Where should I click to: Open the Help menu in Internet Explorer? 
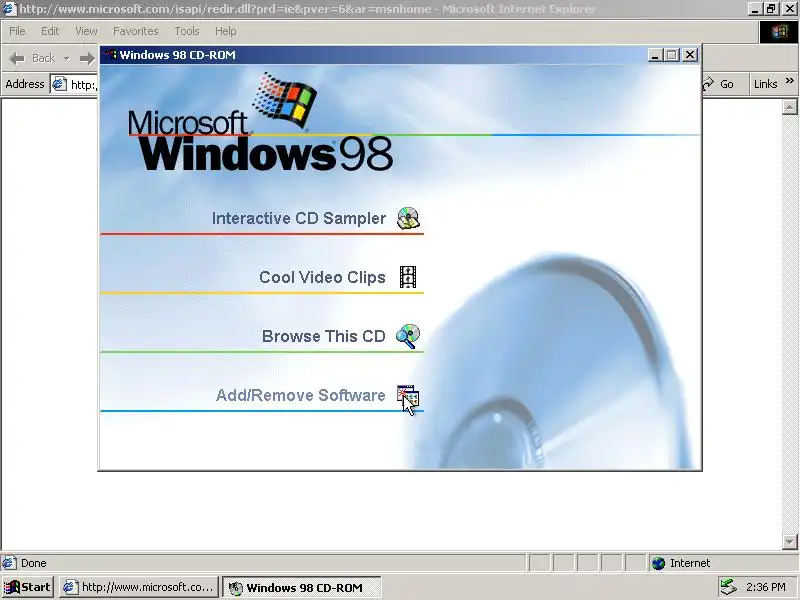(225, 31)
